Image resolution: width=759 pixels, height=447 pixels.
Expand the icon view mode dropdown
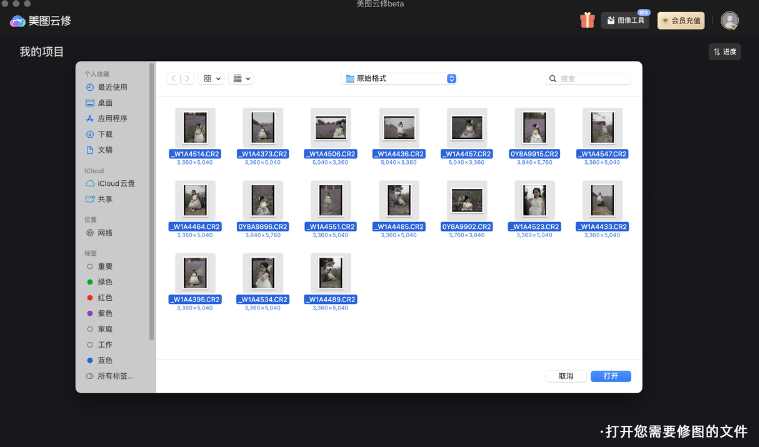[x=212, y=78]
